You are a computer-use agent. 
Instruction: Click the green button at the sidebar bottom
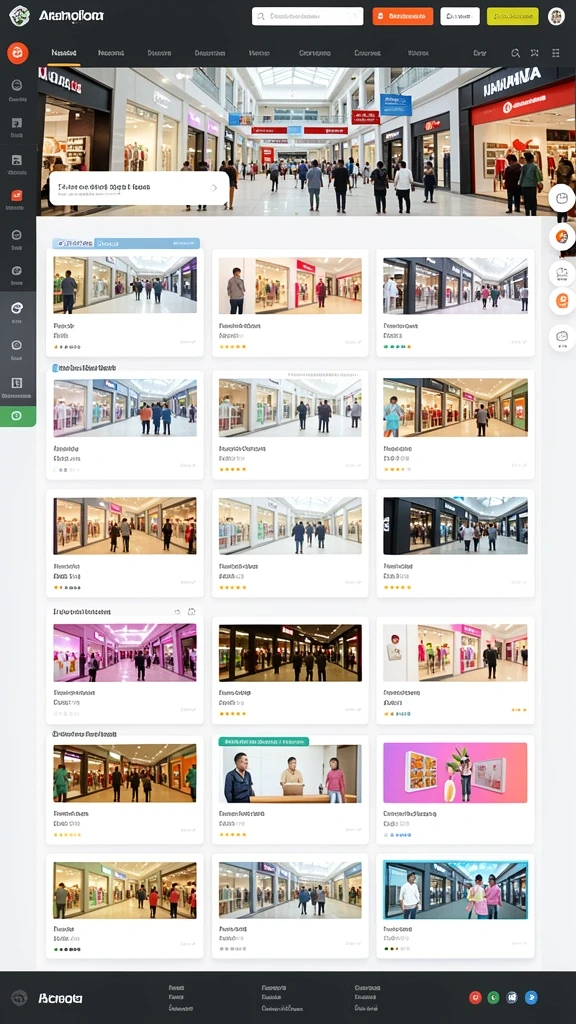pos(18,416)
